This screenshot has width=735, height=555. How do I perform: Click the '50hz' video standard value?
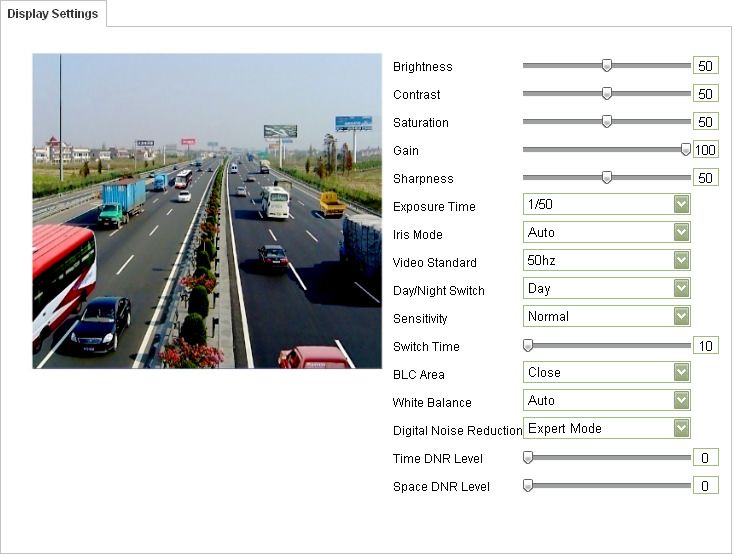pos(541,260)
